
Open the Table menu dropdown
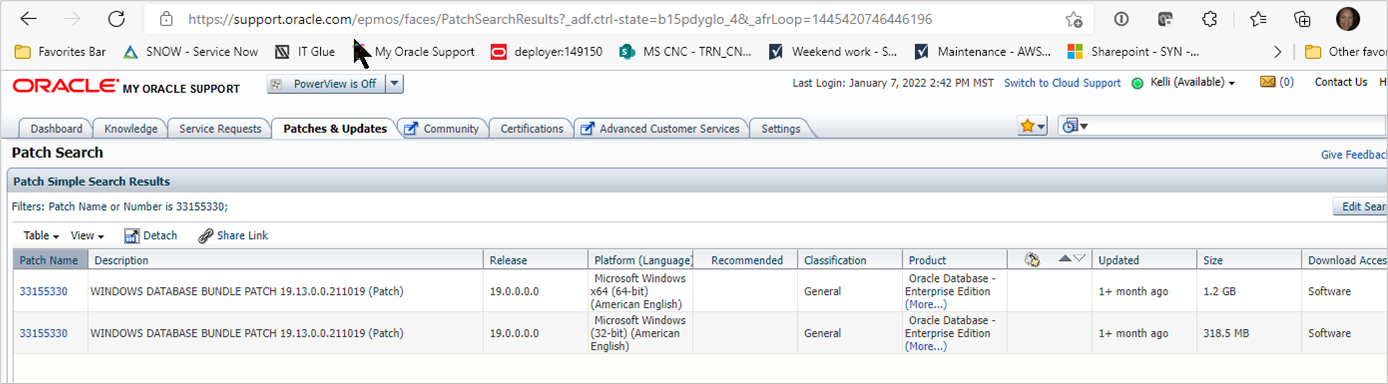coord(41,235)
